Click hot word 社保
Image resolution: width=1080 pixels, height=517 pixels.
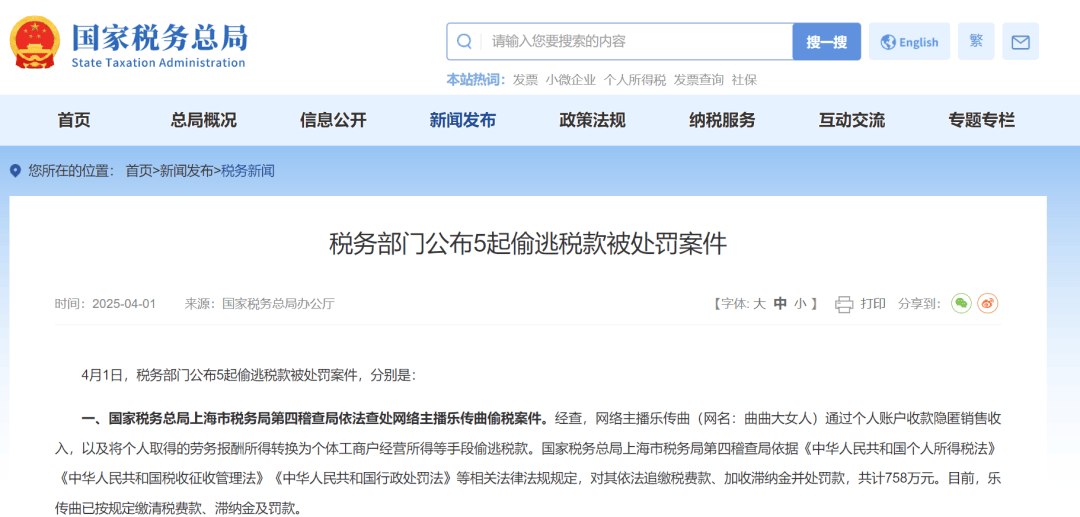click(x=744, y=80)
